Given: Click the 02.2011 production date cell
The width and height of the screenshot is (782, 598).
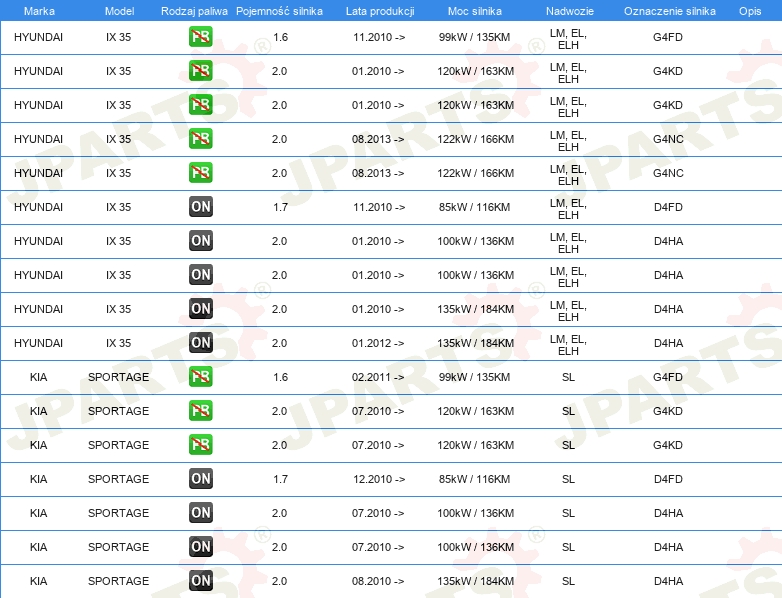Looking at the screenshot, I should tap(378, 377).
